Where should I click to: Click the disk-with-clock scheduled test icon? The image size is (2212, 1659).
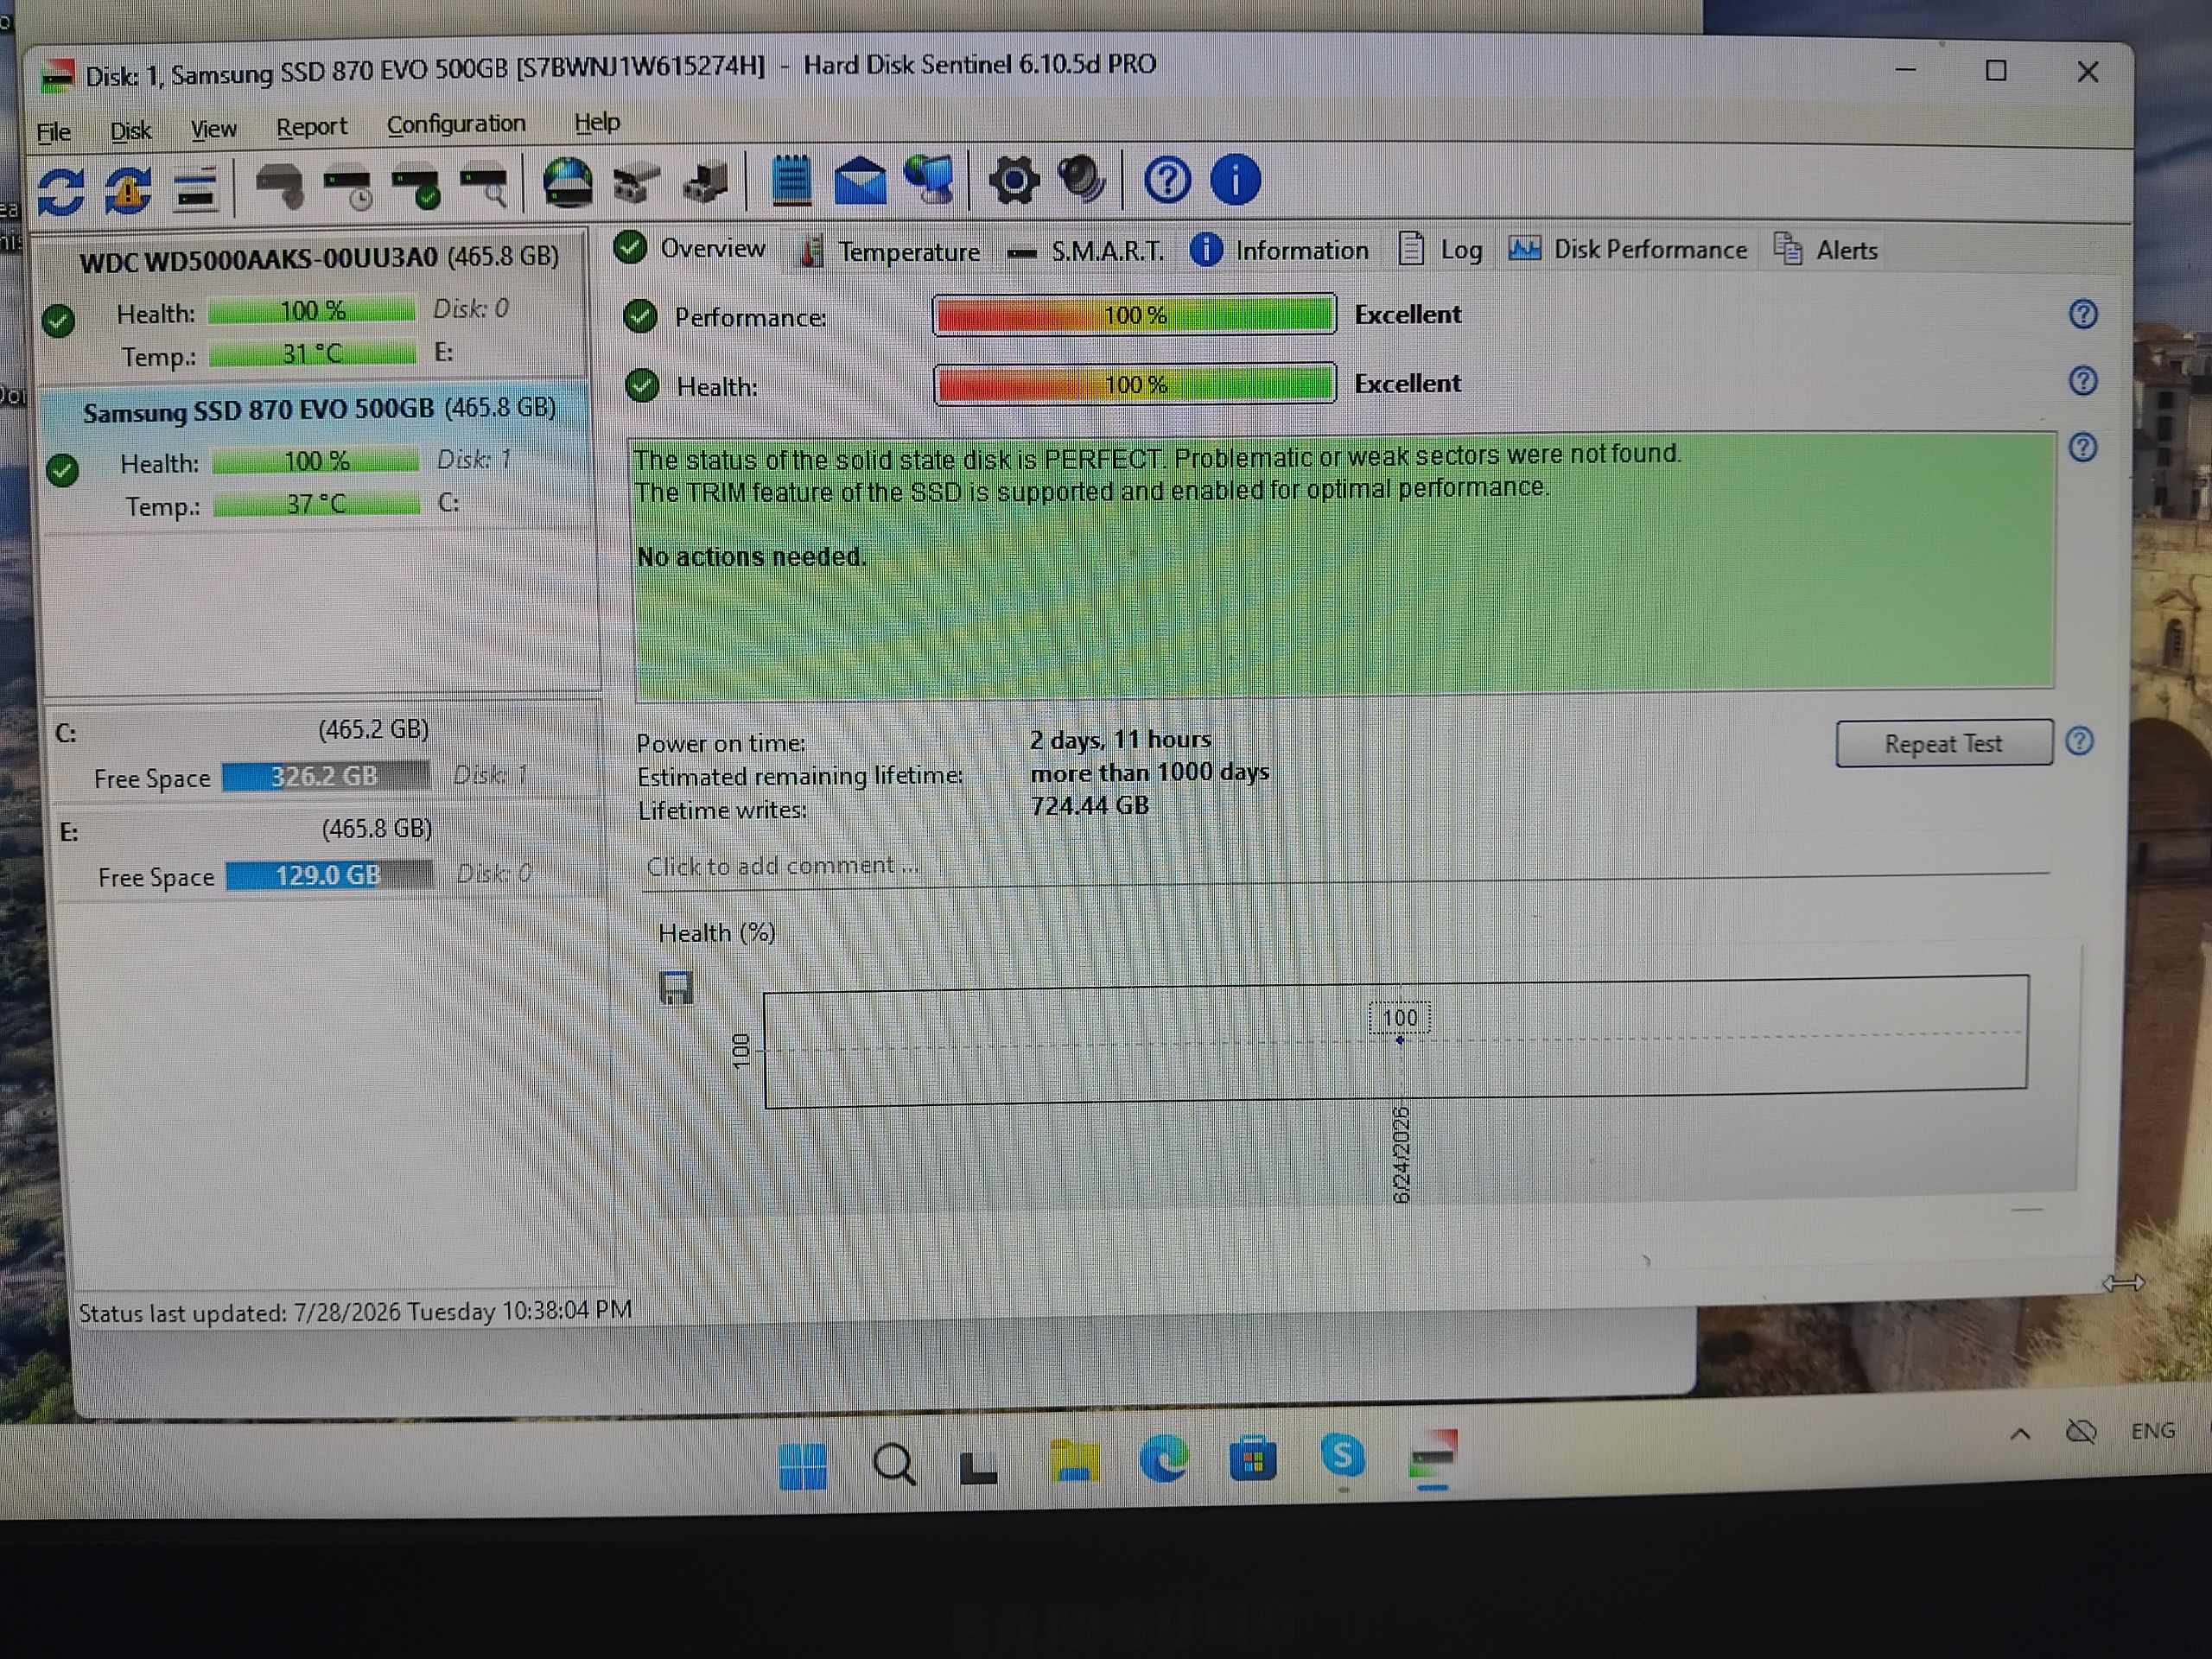347,187
